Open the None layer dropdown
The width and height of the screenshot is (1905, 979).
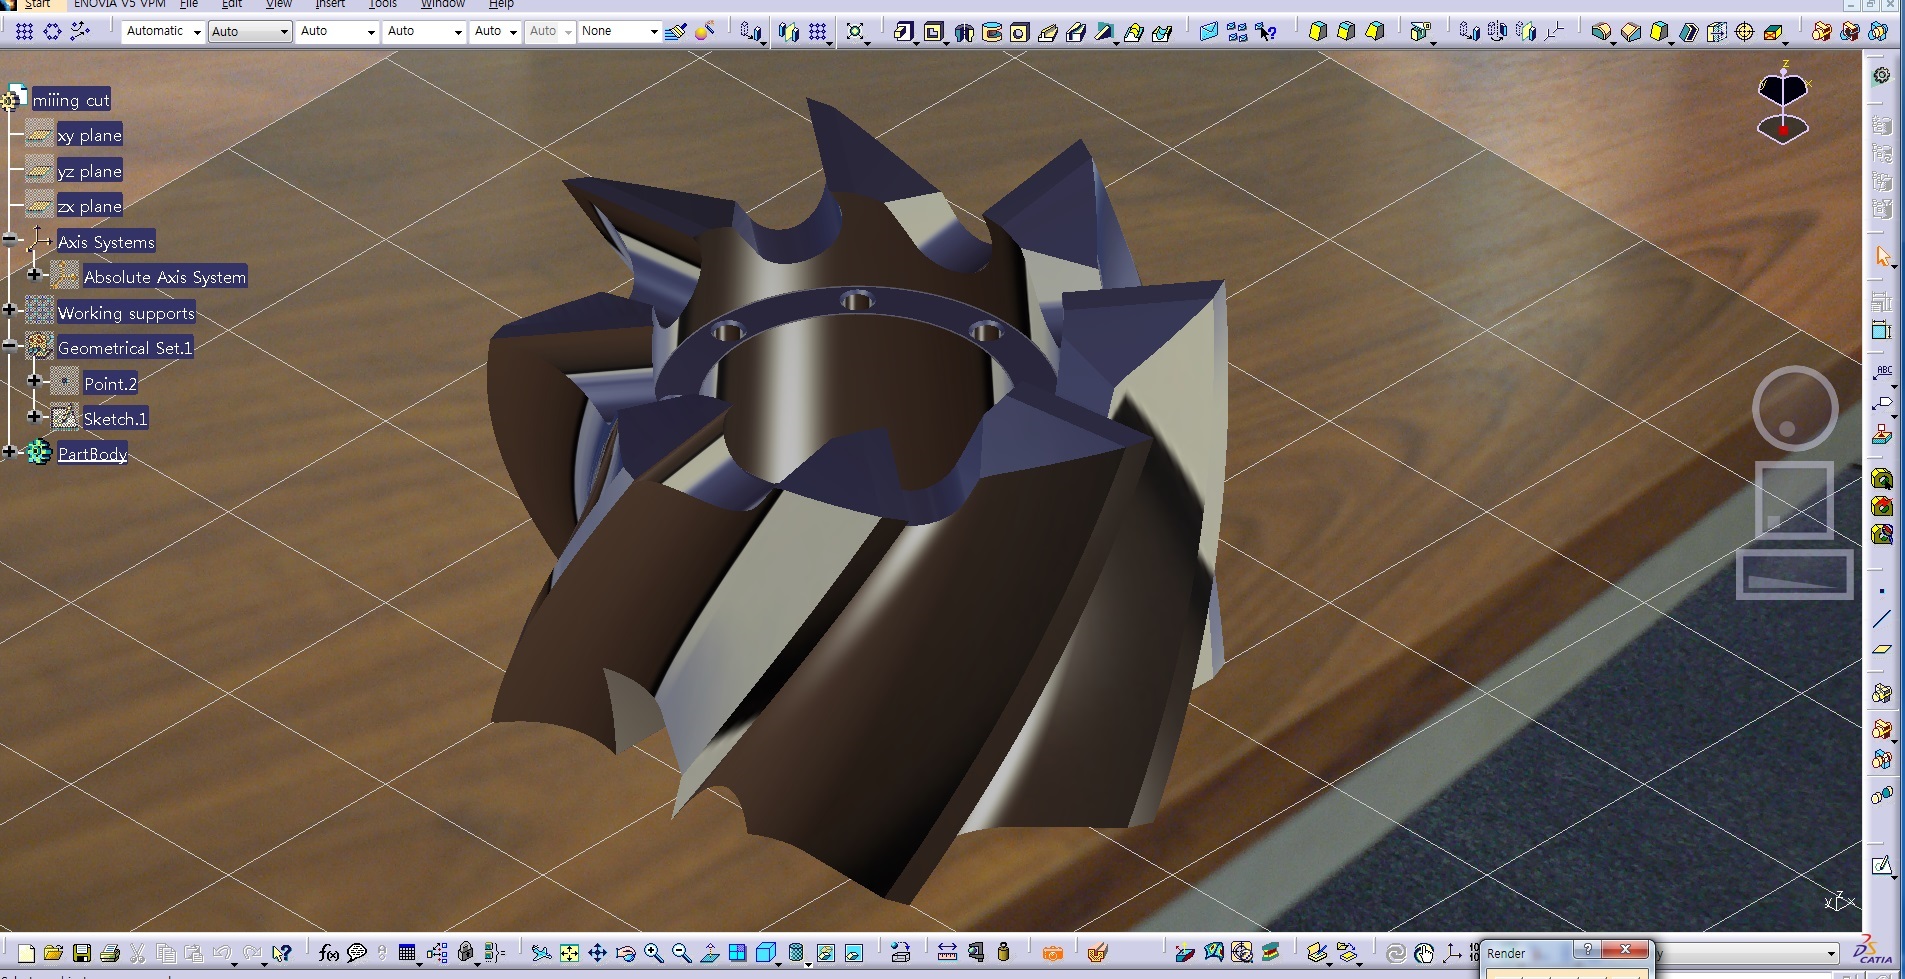point(619,32)
